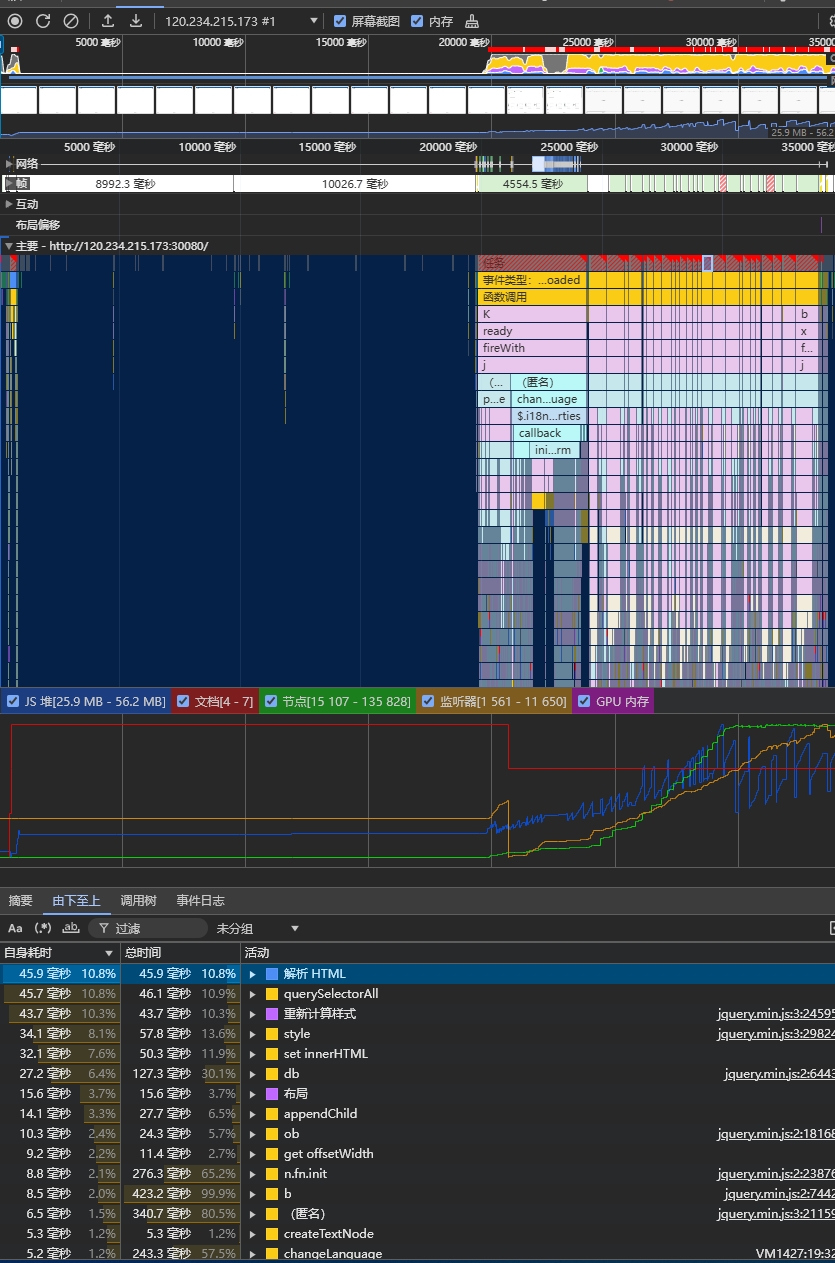
Task: Open jquery.min.js:2:18168 source link
Action: point(776,1134)
